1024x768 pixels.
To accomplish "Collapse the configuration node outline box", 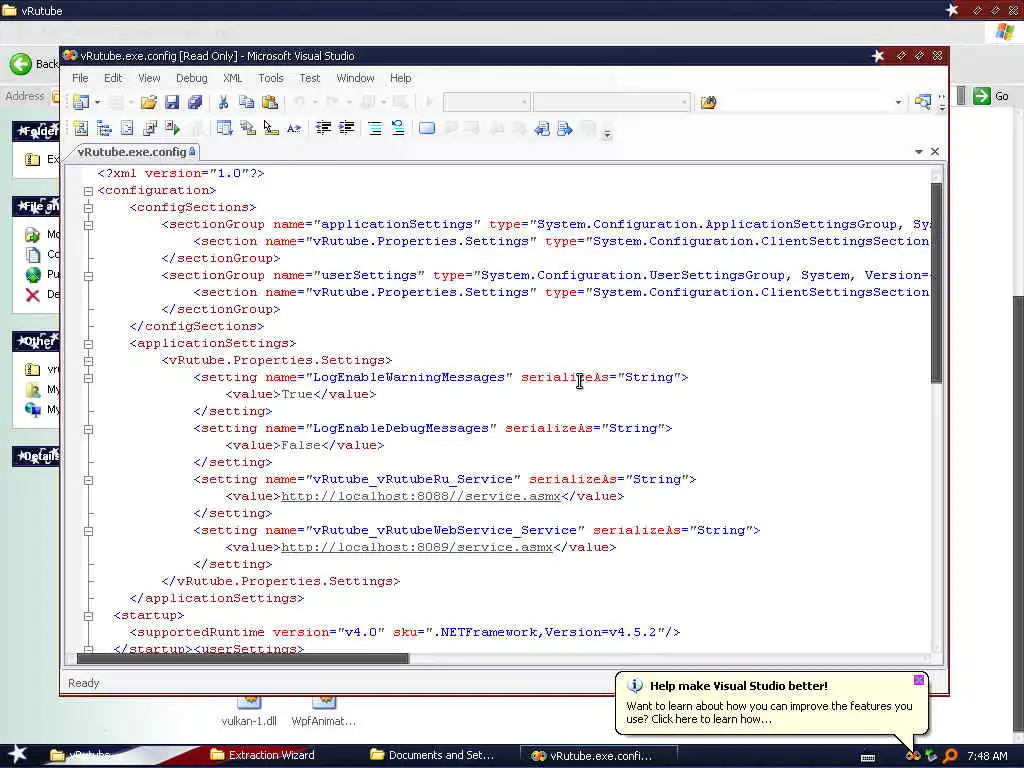I will (88, 191).
